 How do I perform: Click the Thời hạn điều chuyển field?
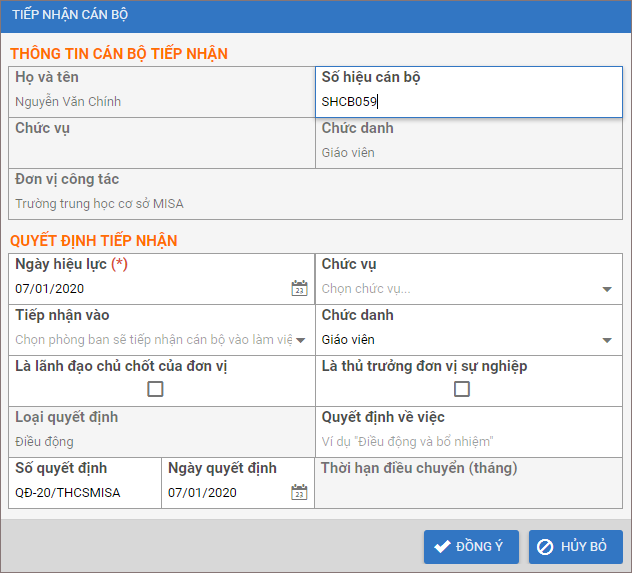(x=466, y=490)
